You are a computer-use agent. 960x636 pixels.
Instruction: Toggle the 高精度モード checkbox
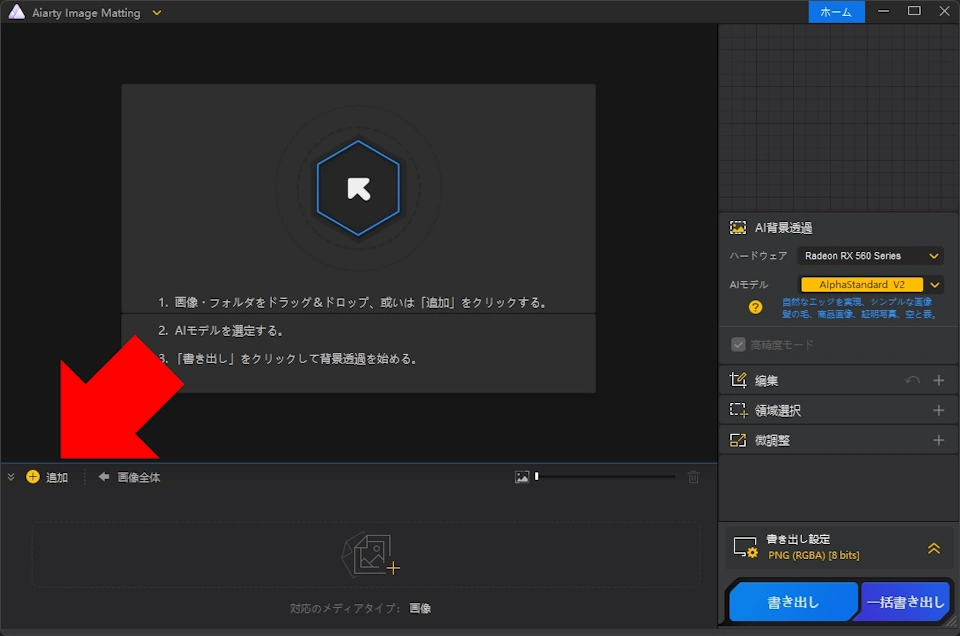point(739,344)
